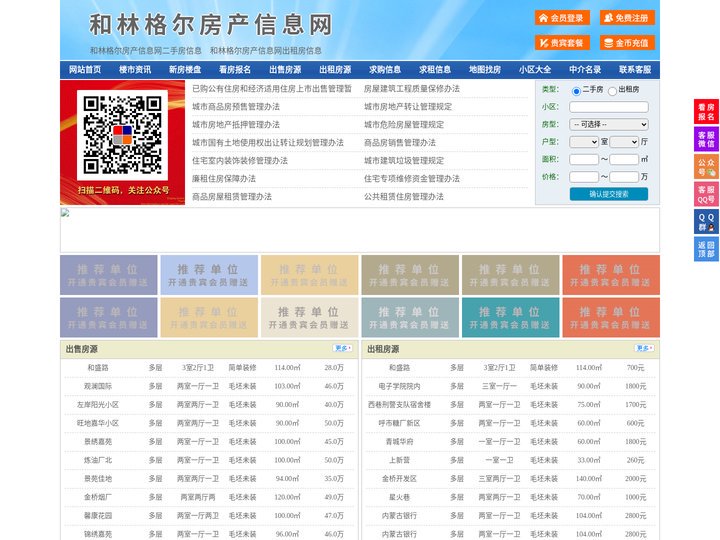Open the 金币充值 coin recharge button
Viewport: 720px width, 540px height.
[x=627, y=43]
